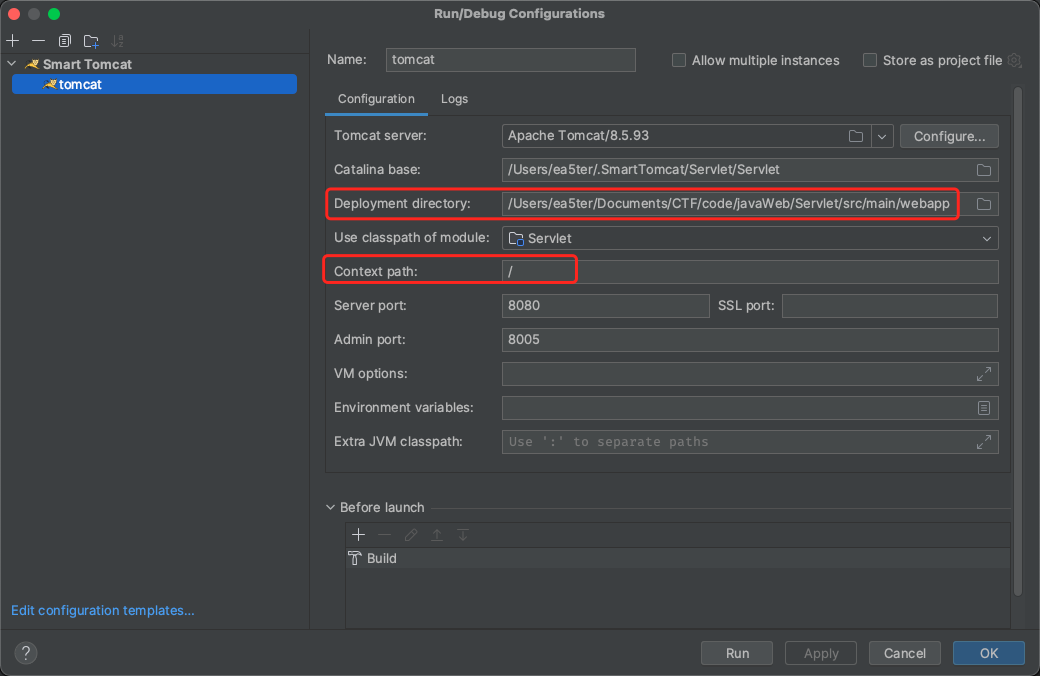Check Store as project file
Screen dimensions: 1040x676
pos(870,61)
